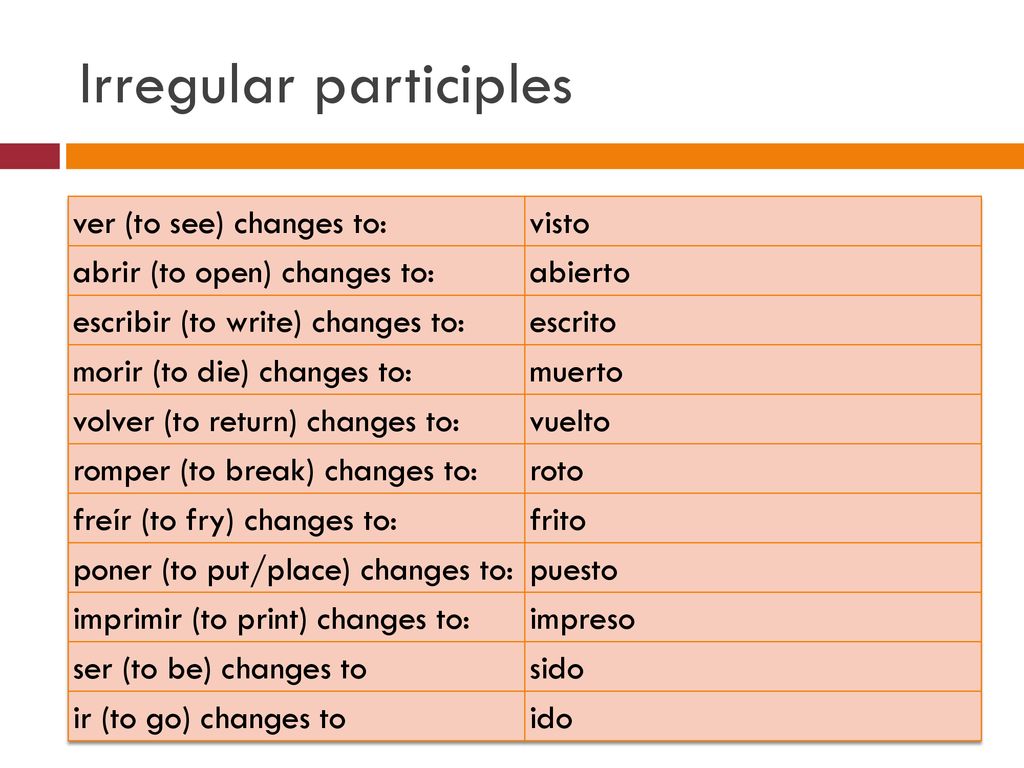Click the 'imprimir (to print) changes to:' cell

(x=296, y=617)
